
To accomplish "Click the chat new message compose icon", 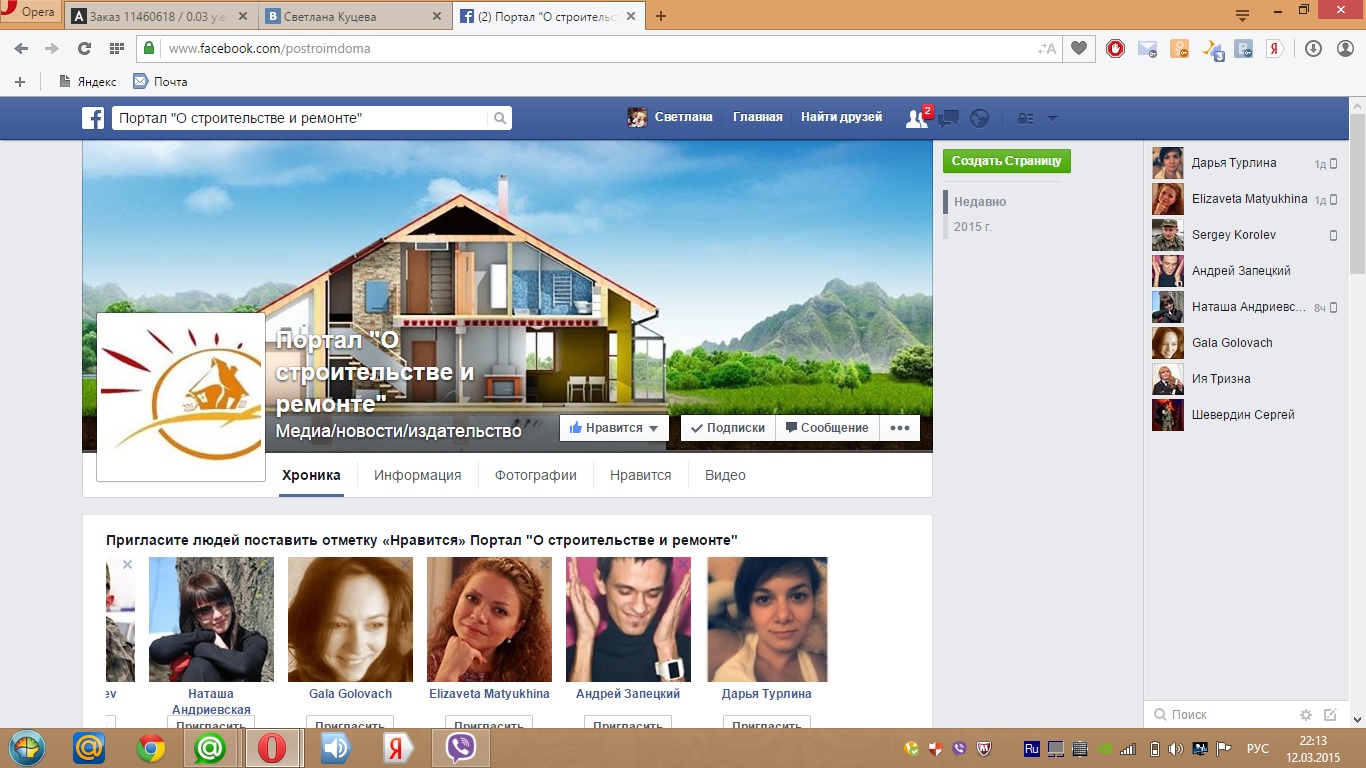I will [1330, 715].
